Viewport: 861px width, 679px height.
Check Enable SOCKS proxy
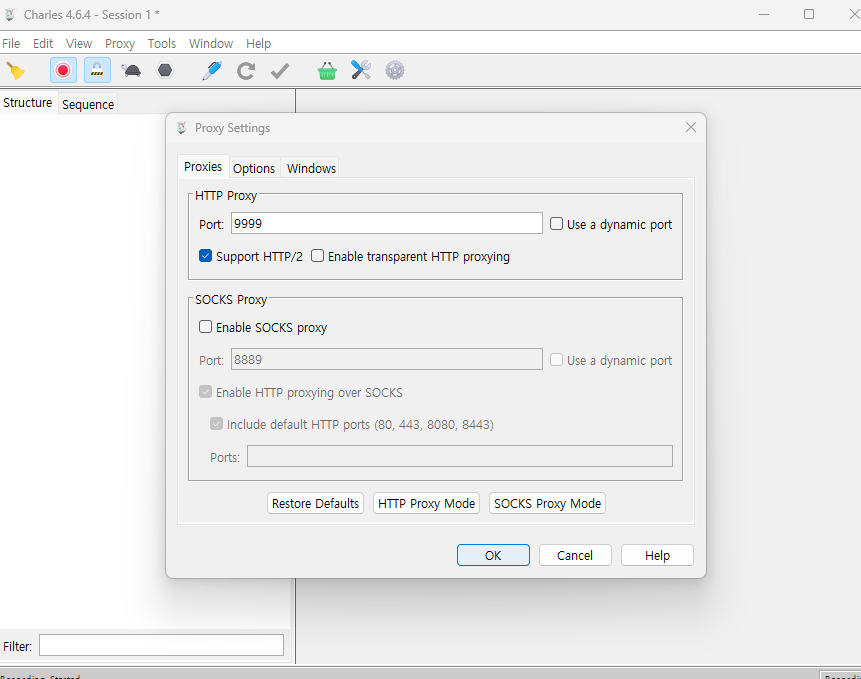[205, 327]
